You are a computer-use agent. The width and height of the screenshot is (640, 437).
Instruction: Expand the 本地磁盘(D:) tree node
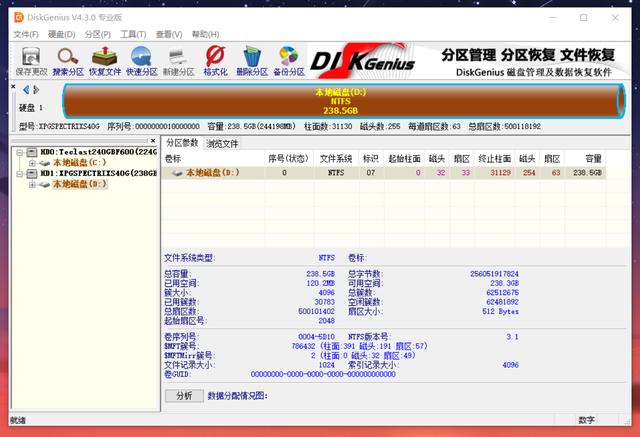[32, 184]
